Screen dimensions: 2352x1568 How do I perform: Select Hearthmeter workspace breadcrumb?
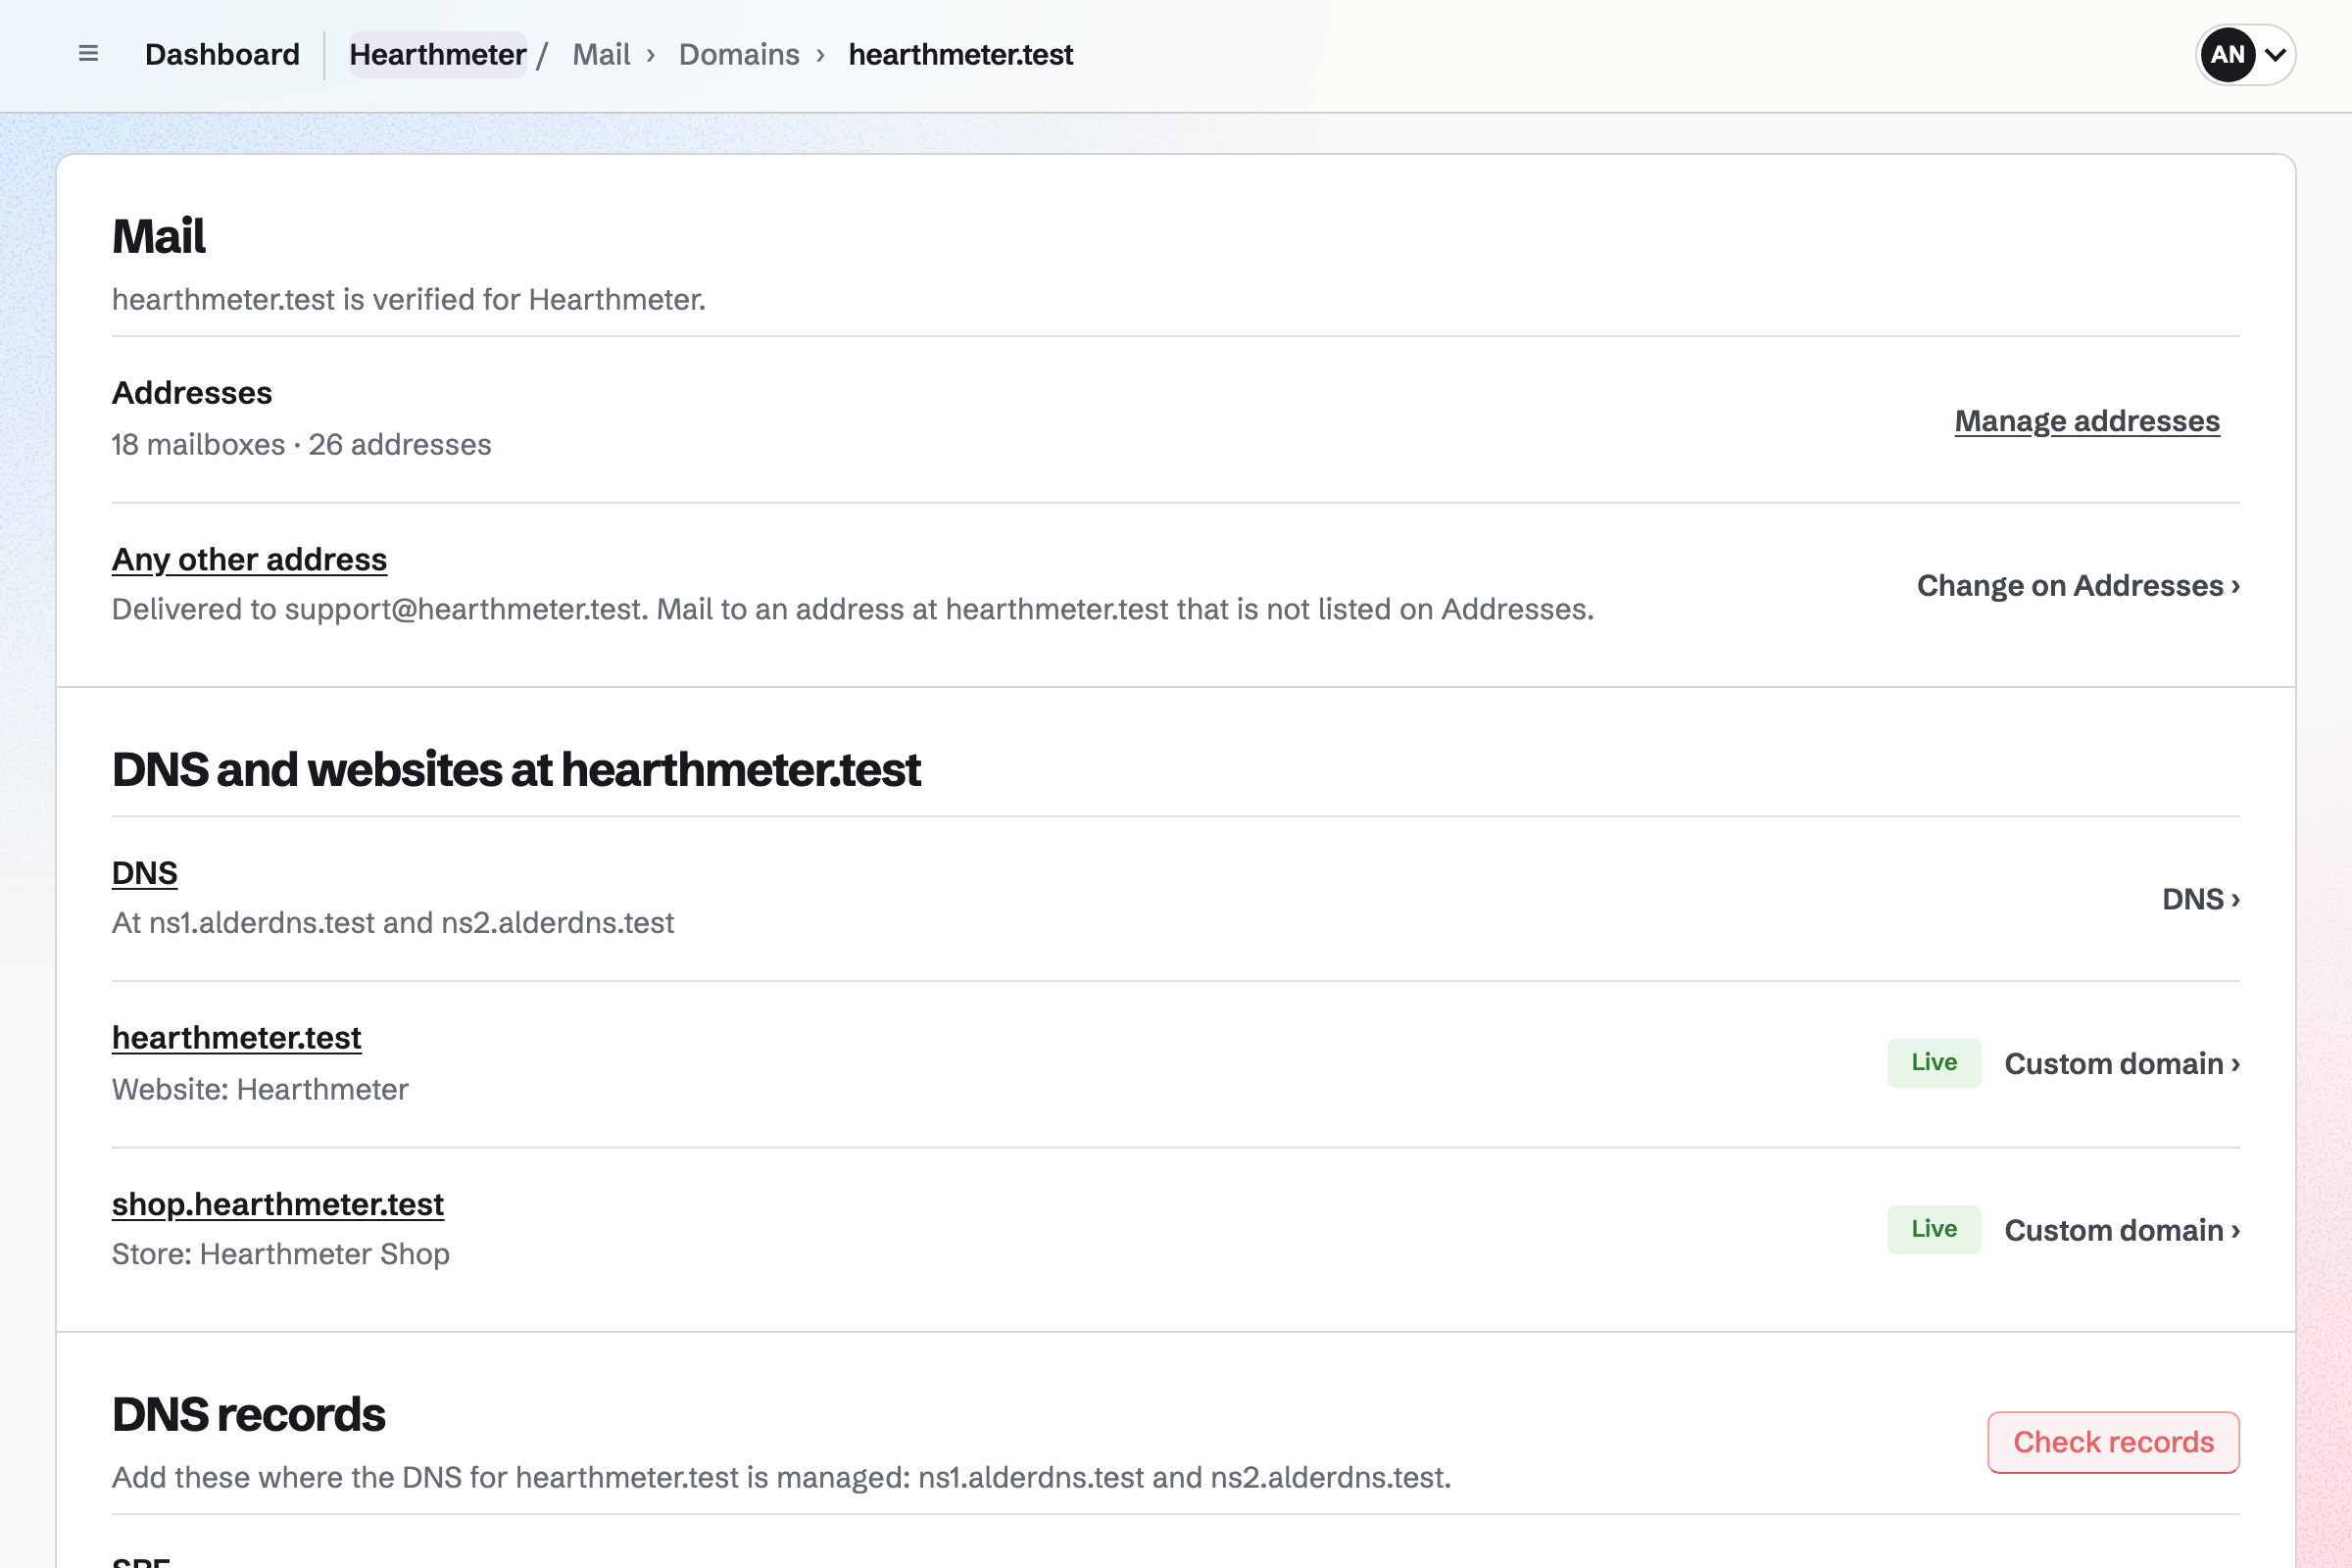coord(437,54)
